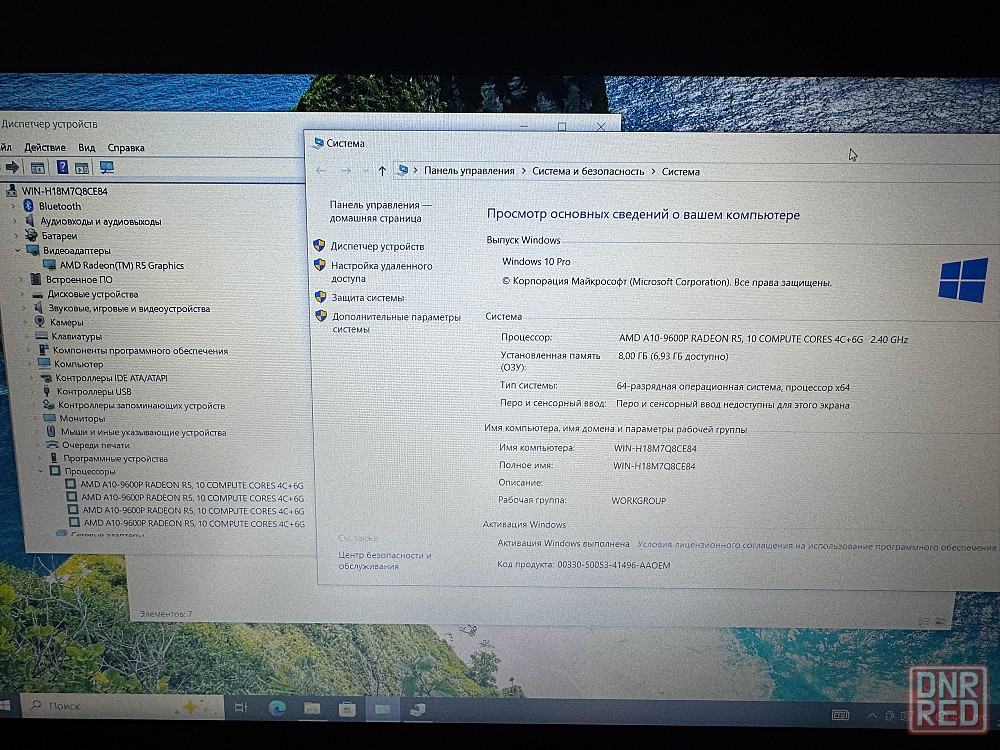This screenshot has width=1000, height=750.
Task: Click the speaker icon of Аудиовходы и аудиовыходы
Action: [x=29, y=221]
